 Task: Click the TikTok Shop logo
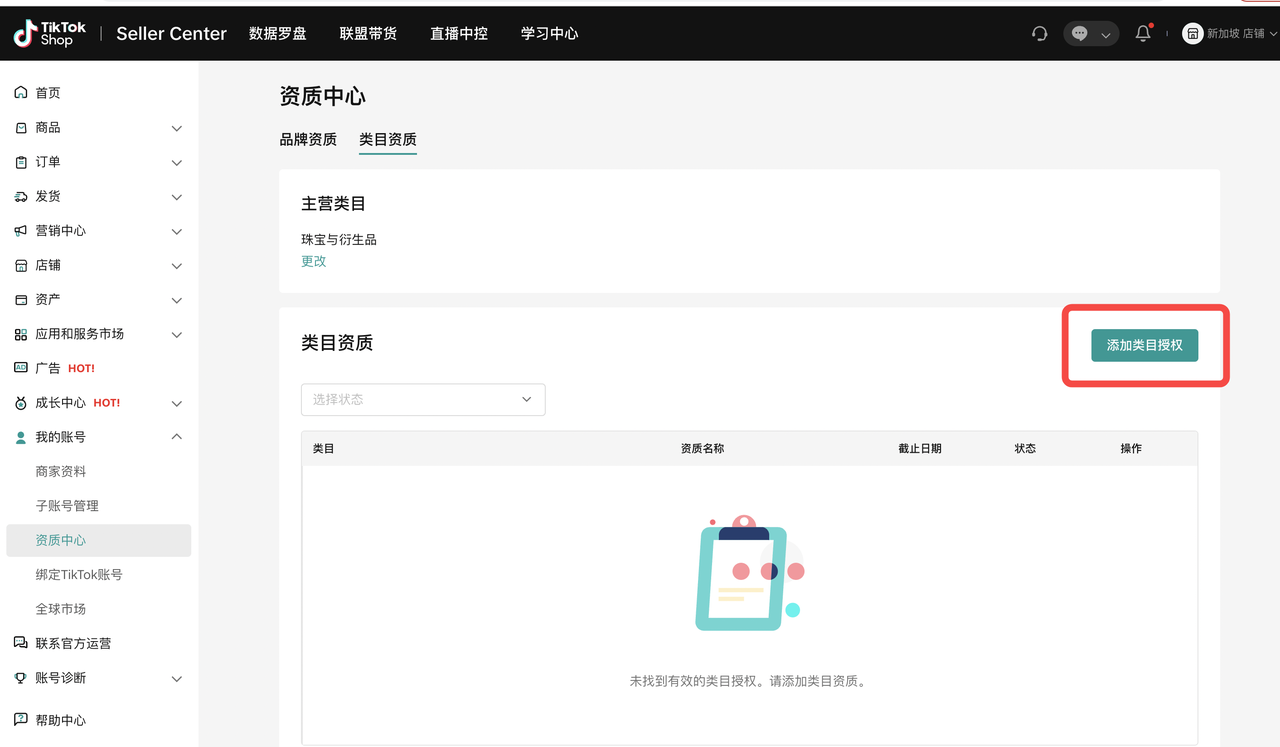(49, 33)
